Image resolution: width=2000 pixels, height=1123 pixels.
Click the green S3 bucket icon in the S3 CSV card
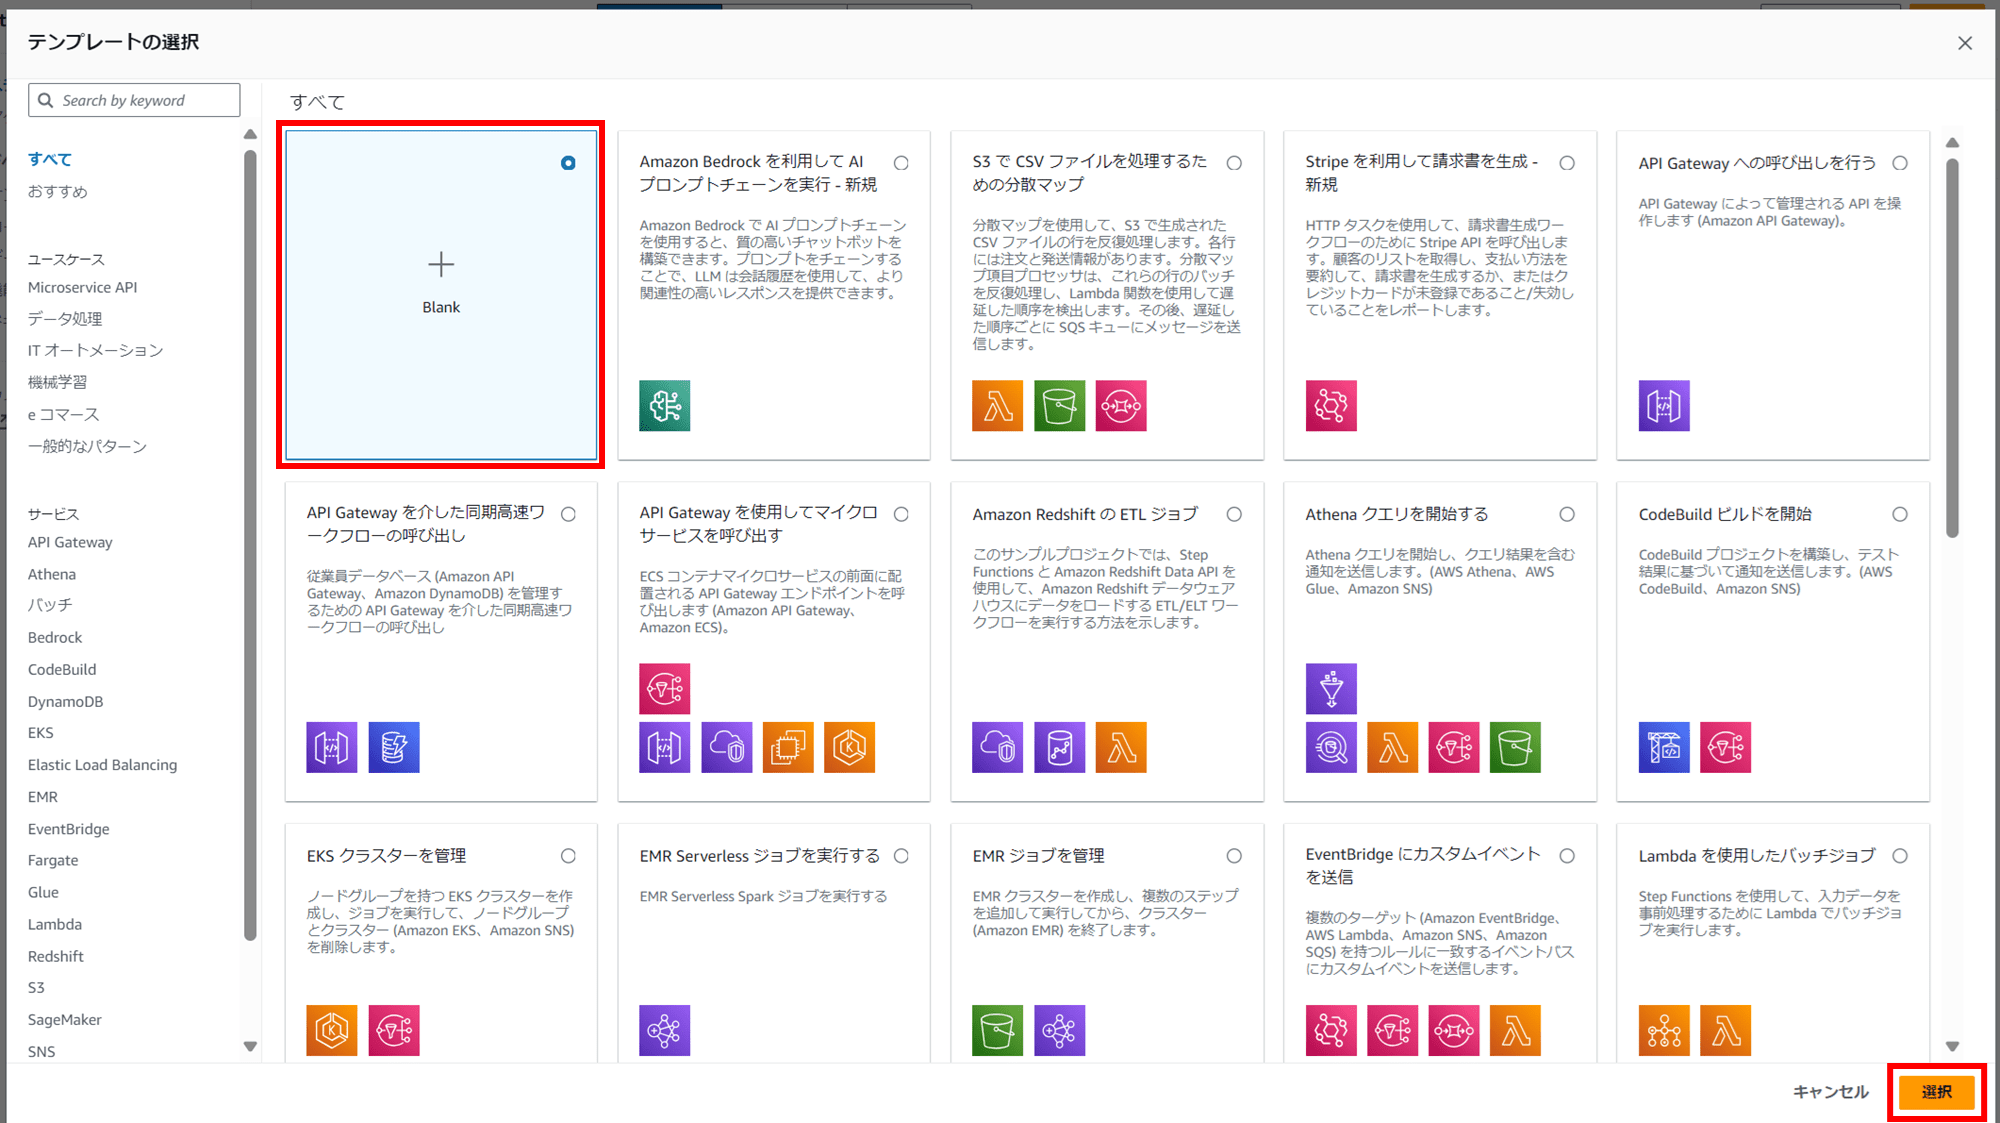(1059, 405)
